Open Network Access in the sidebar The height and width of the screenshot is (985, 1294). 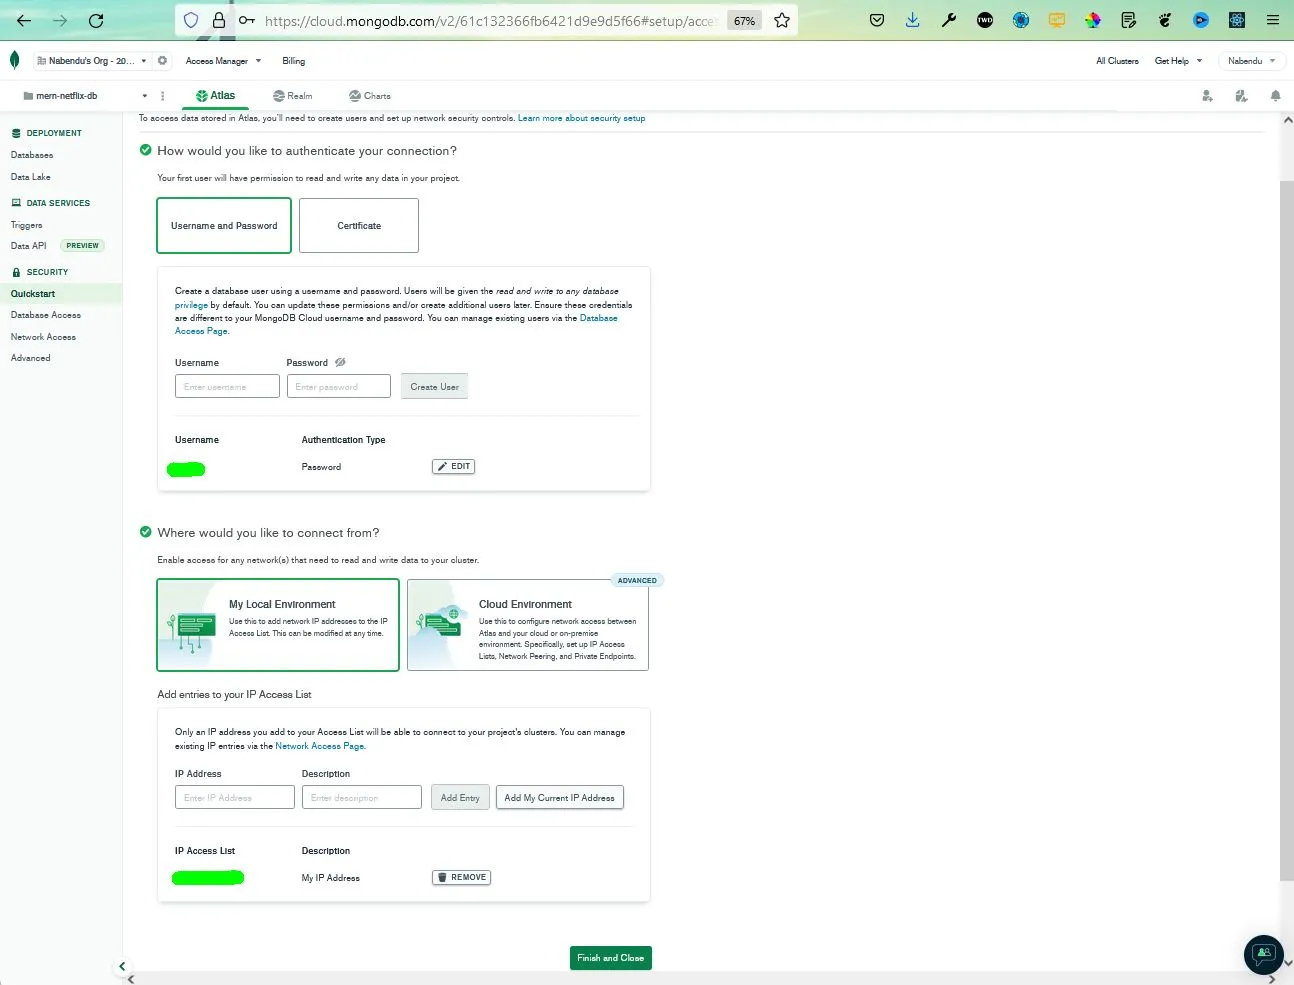tap(43, 337)
